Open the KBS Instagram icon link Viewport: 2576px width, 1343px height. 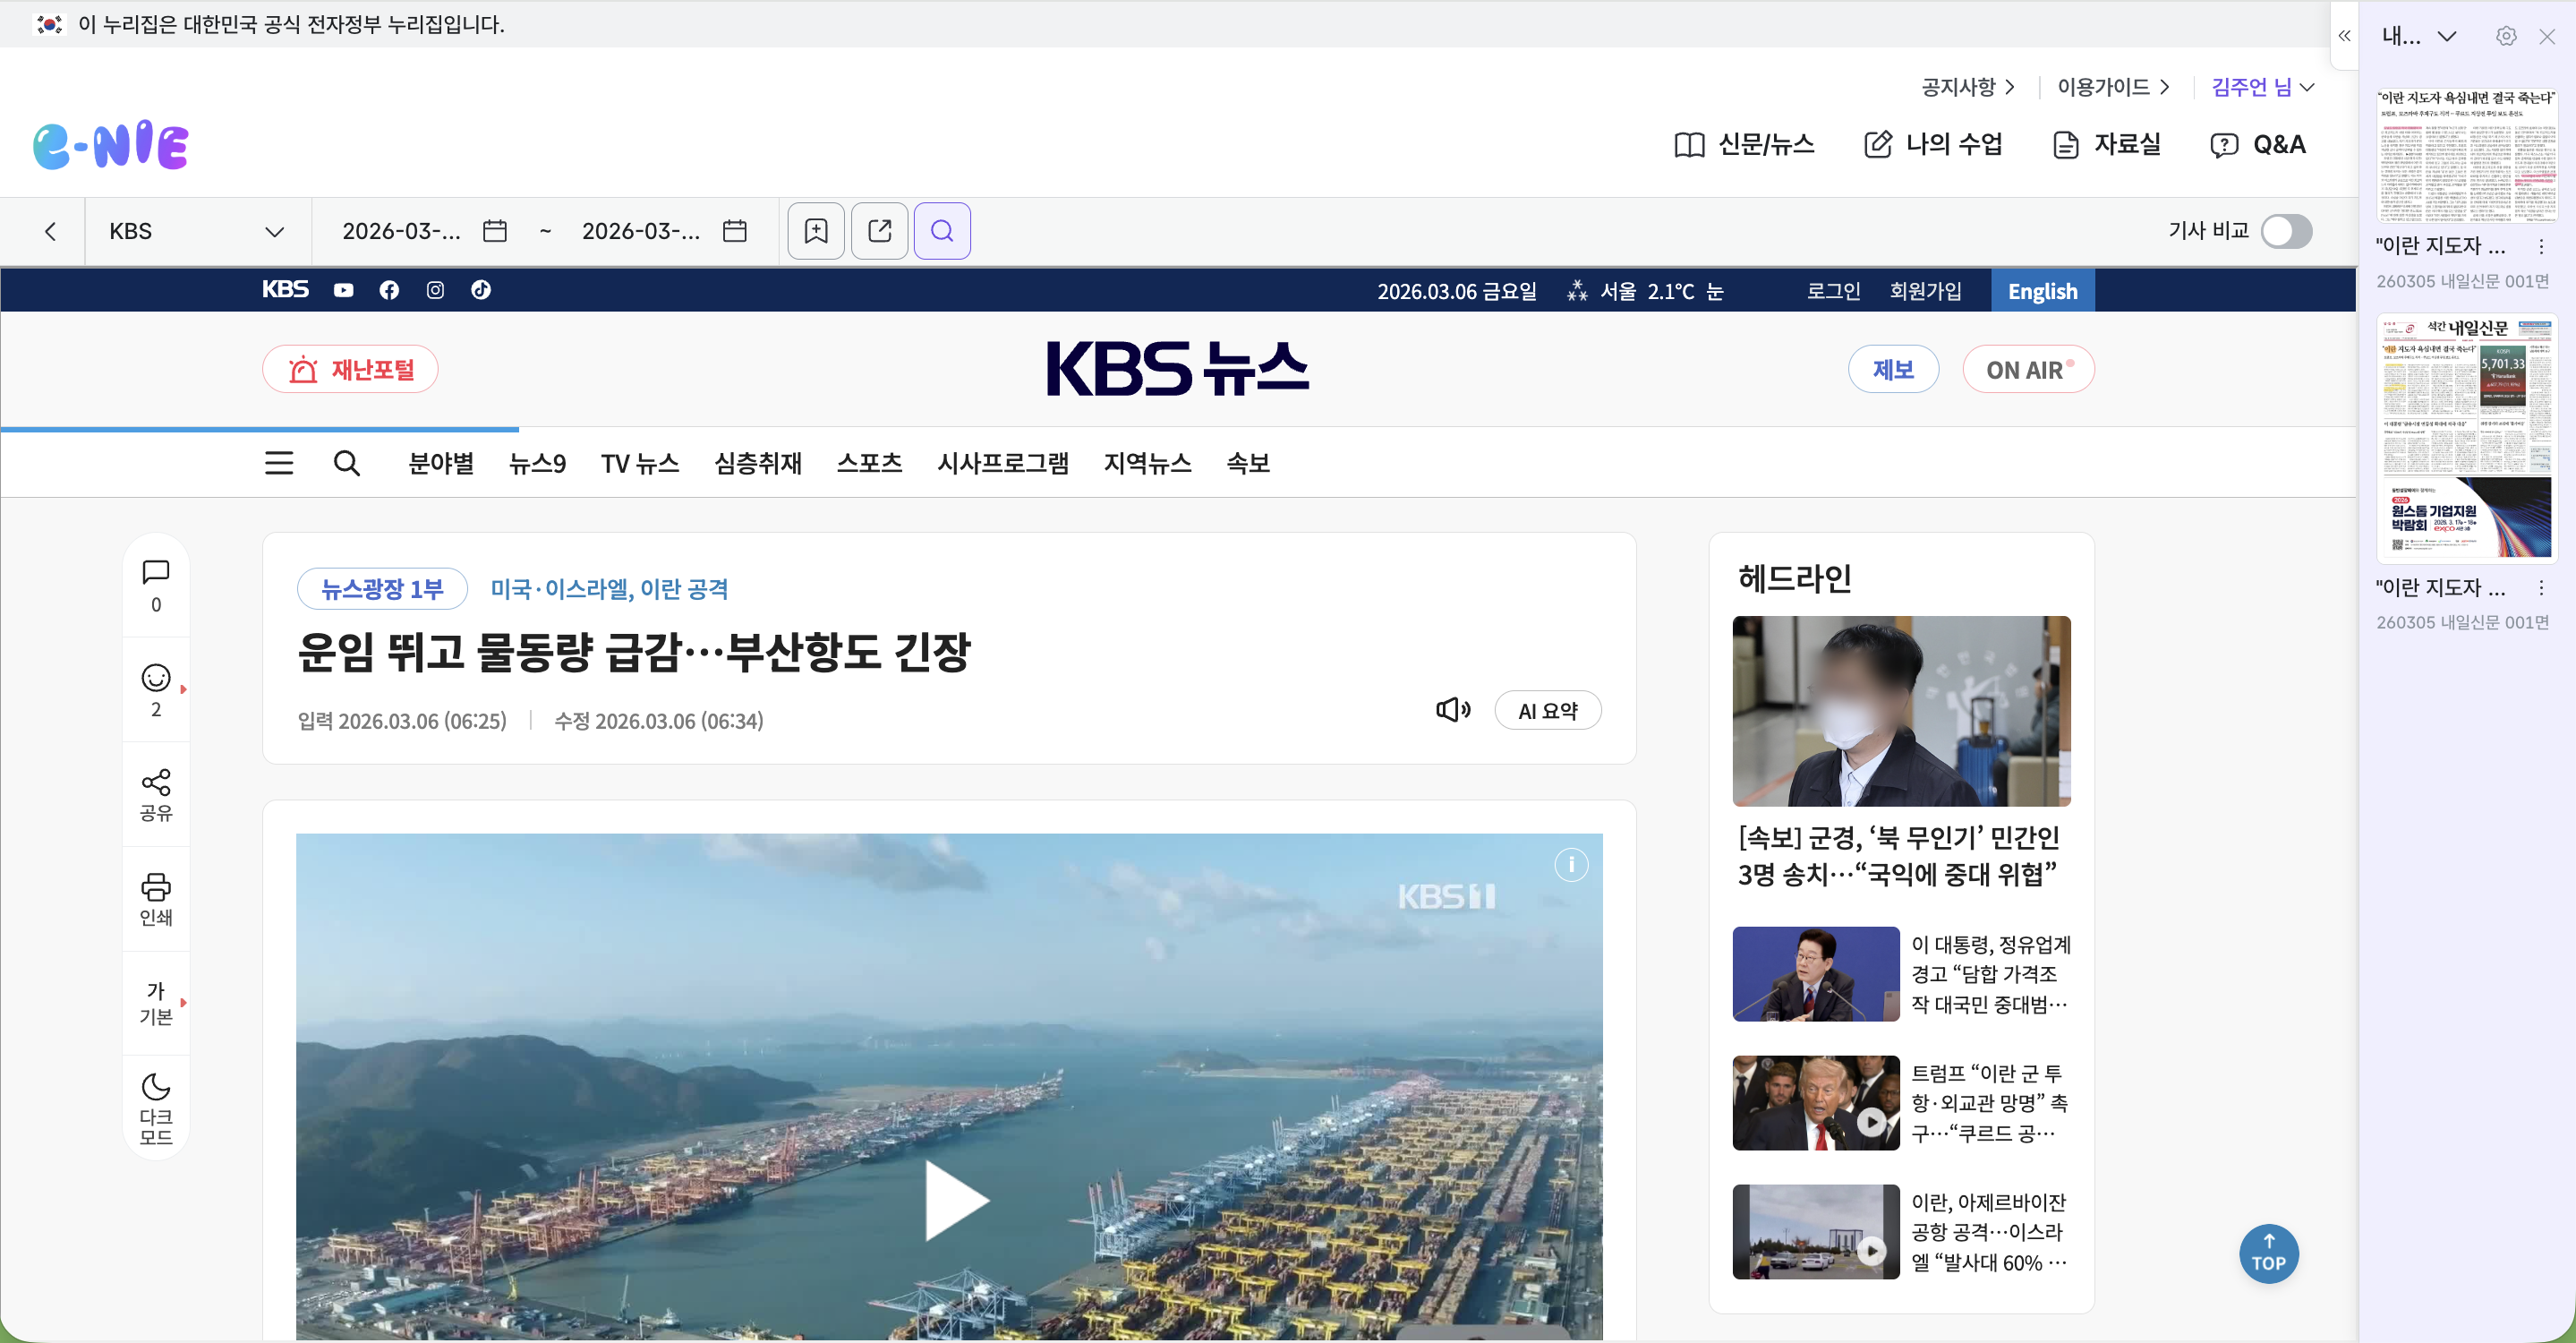pyautogui.click(x=435, y=290)
